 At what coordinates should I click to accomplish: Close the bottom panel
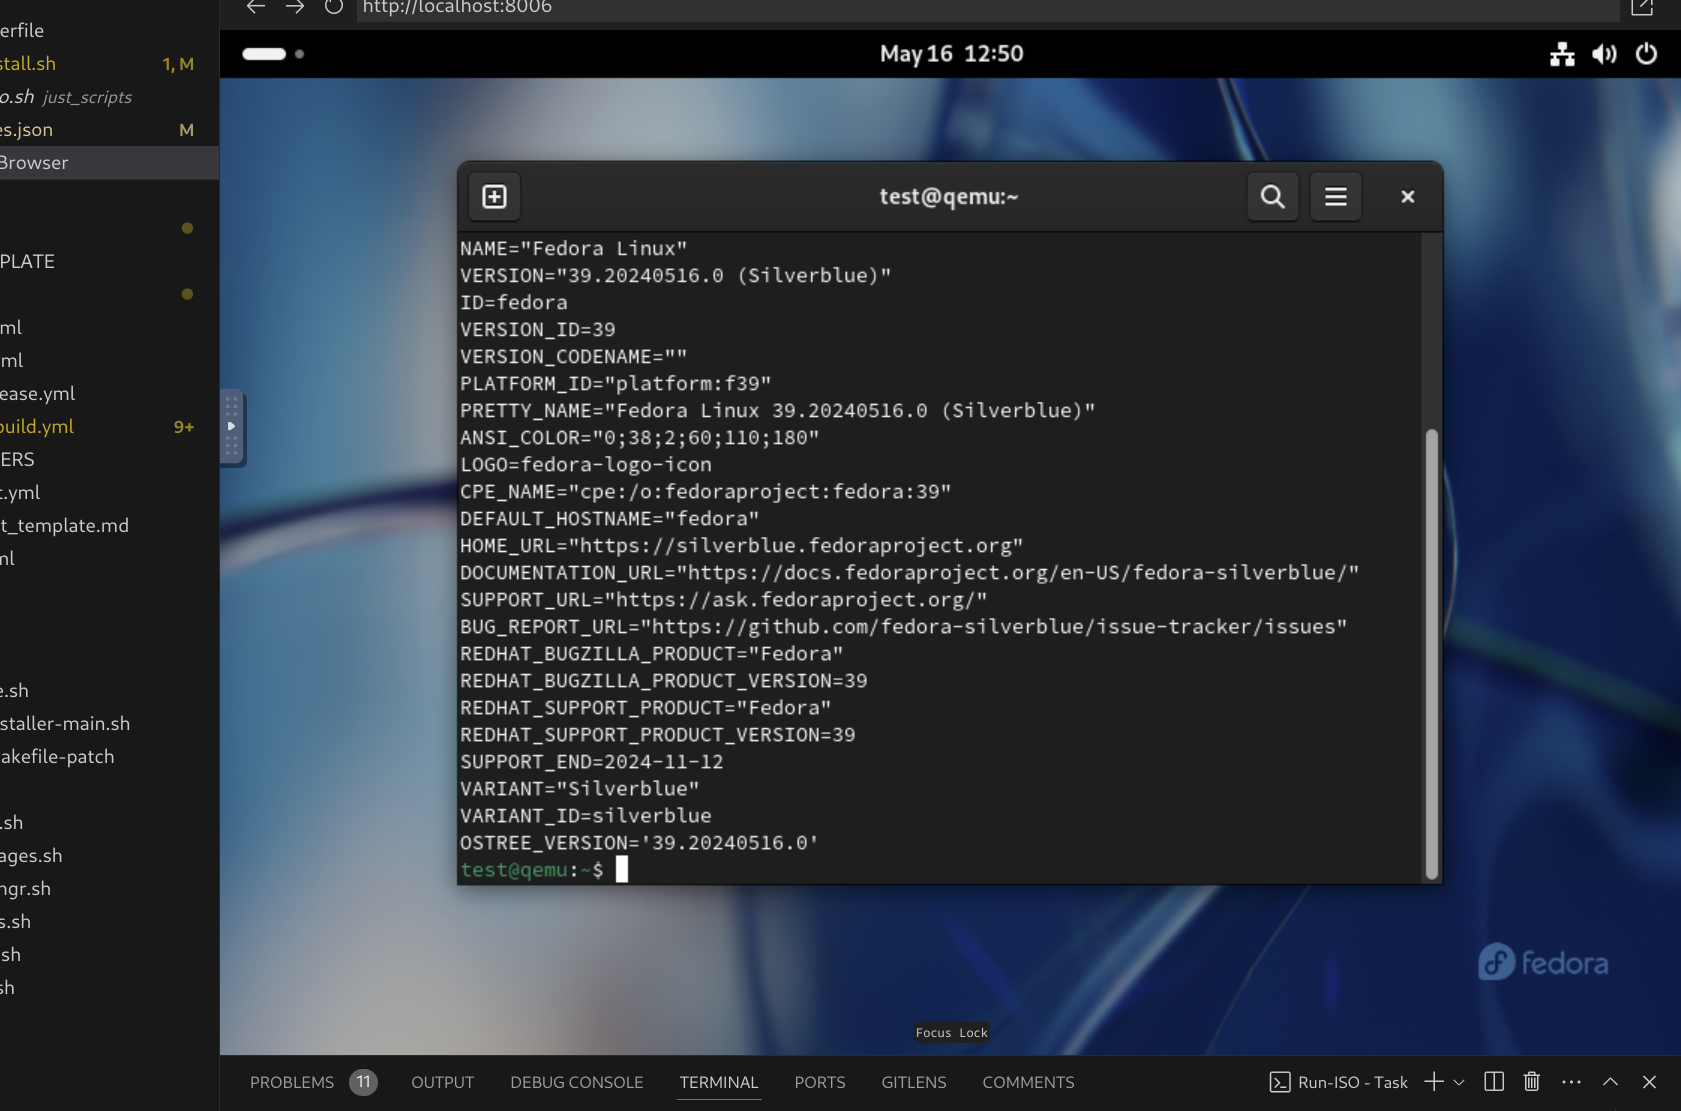click(1650, 1082)
